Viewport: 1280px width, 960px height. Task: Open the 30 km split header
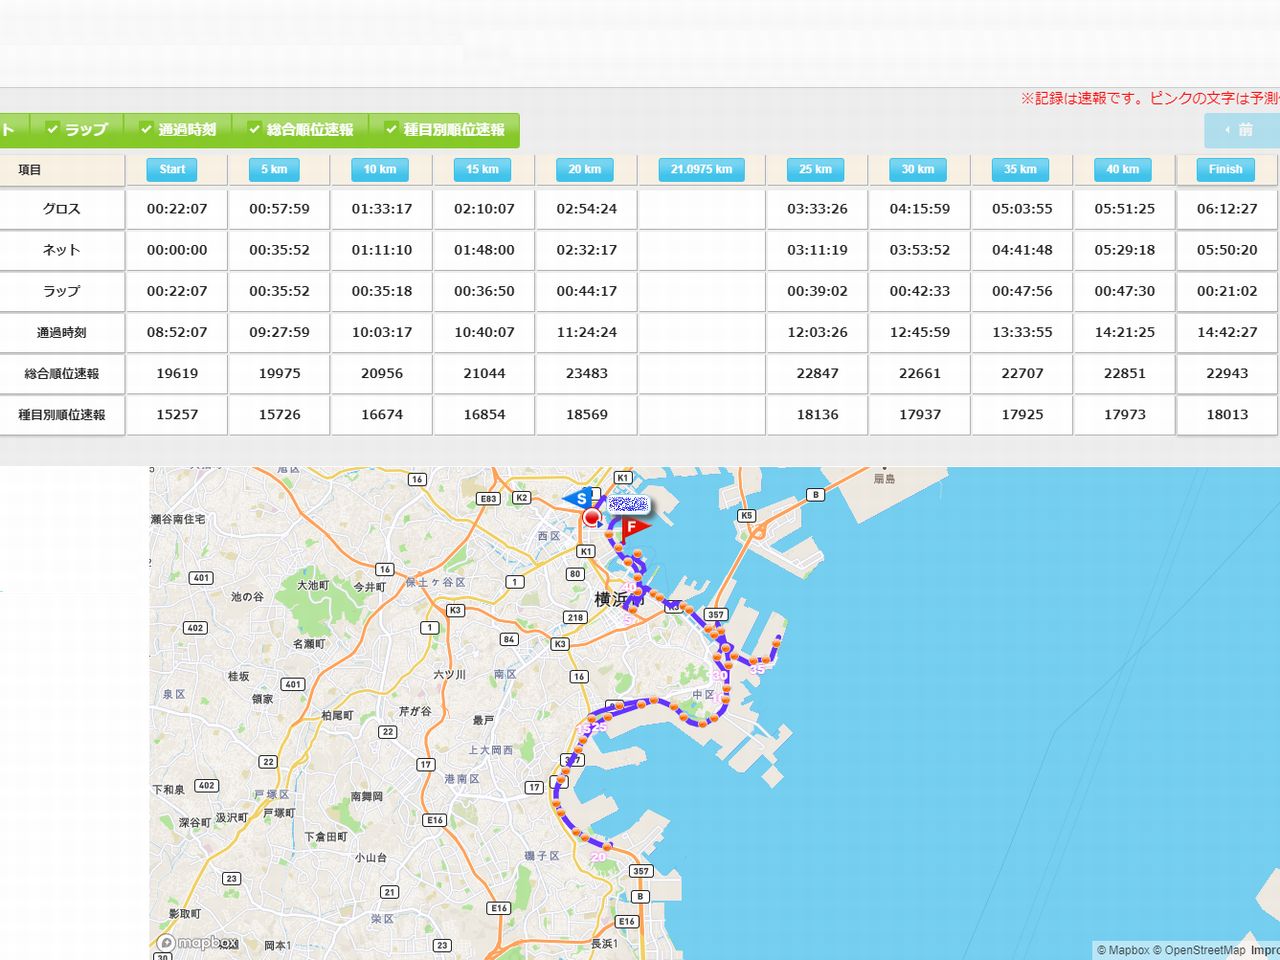point(918,170)
